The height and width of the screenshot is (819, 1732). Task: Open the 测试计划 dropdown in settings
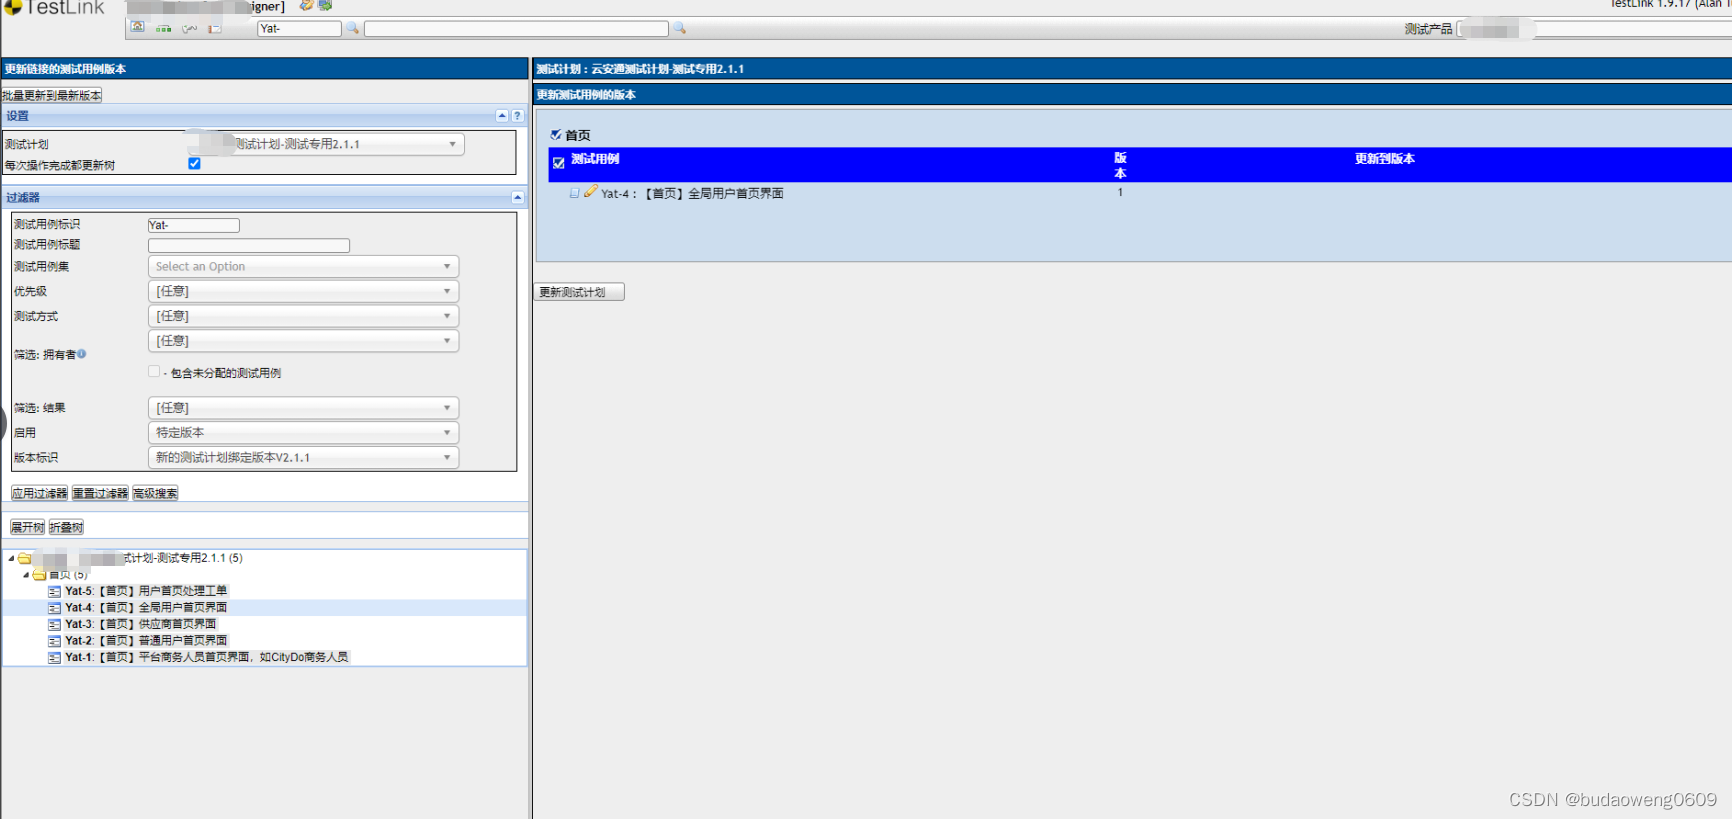point(325,144)
